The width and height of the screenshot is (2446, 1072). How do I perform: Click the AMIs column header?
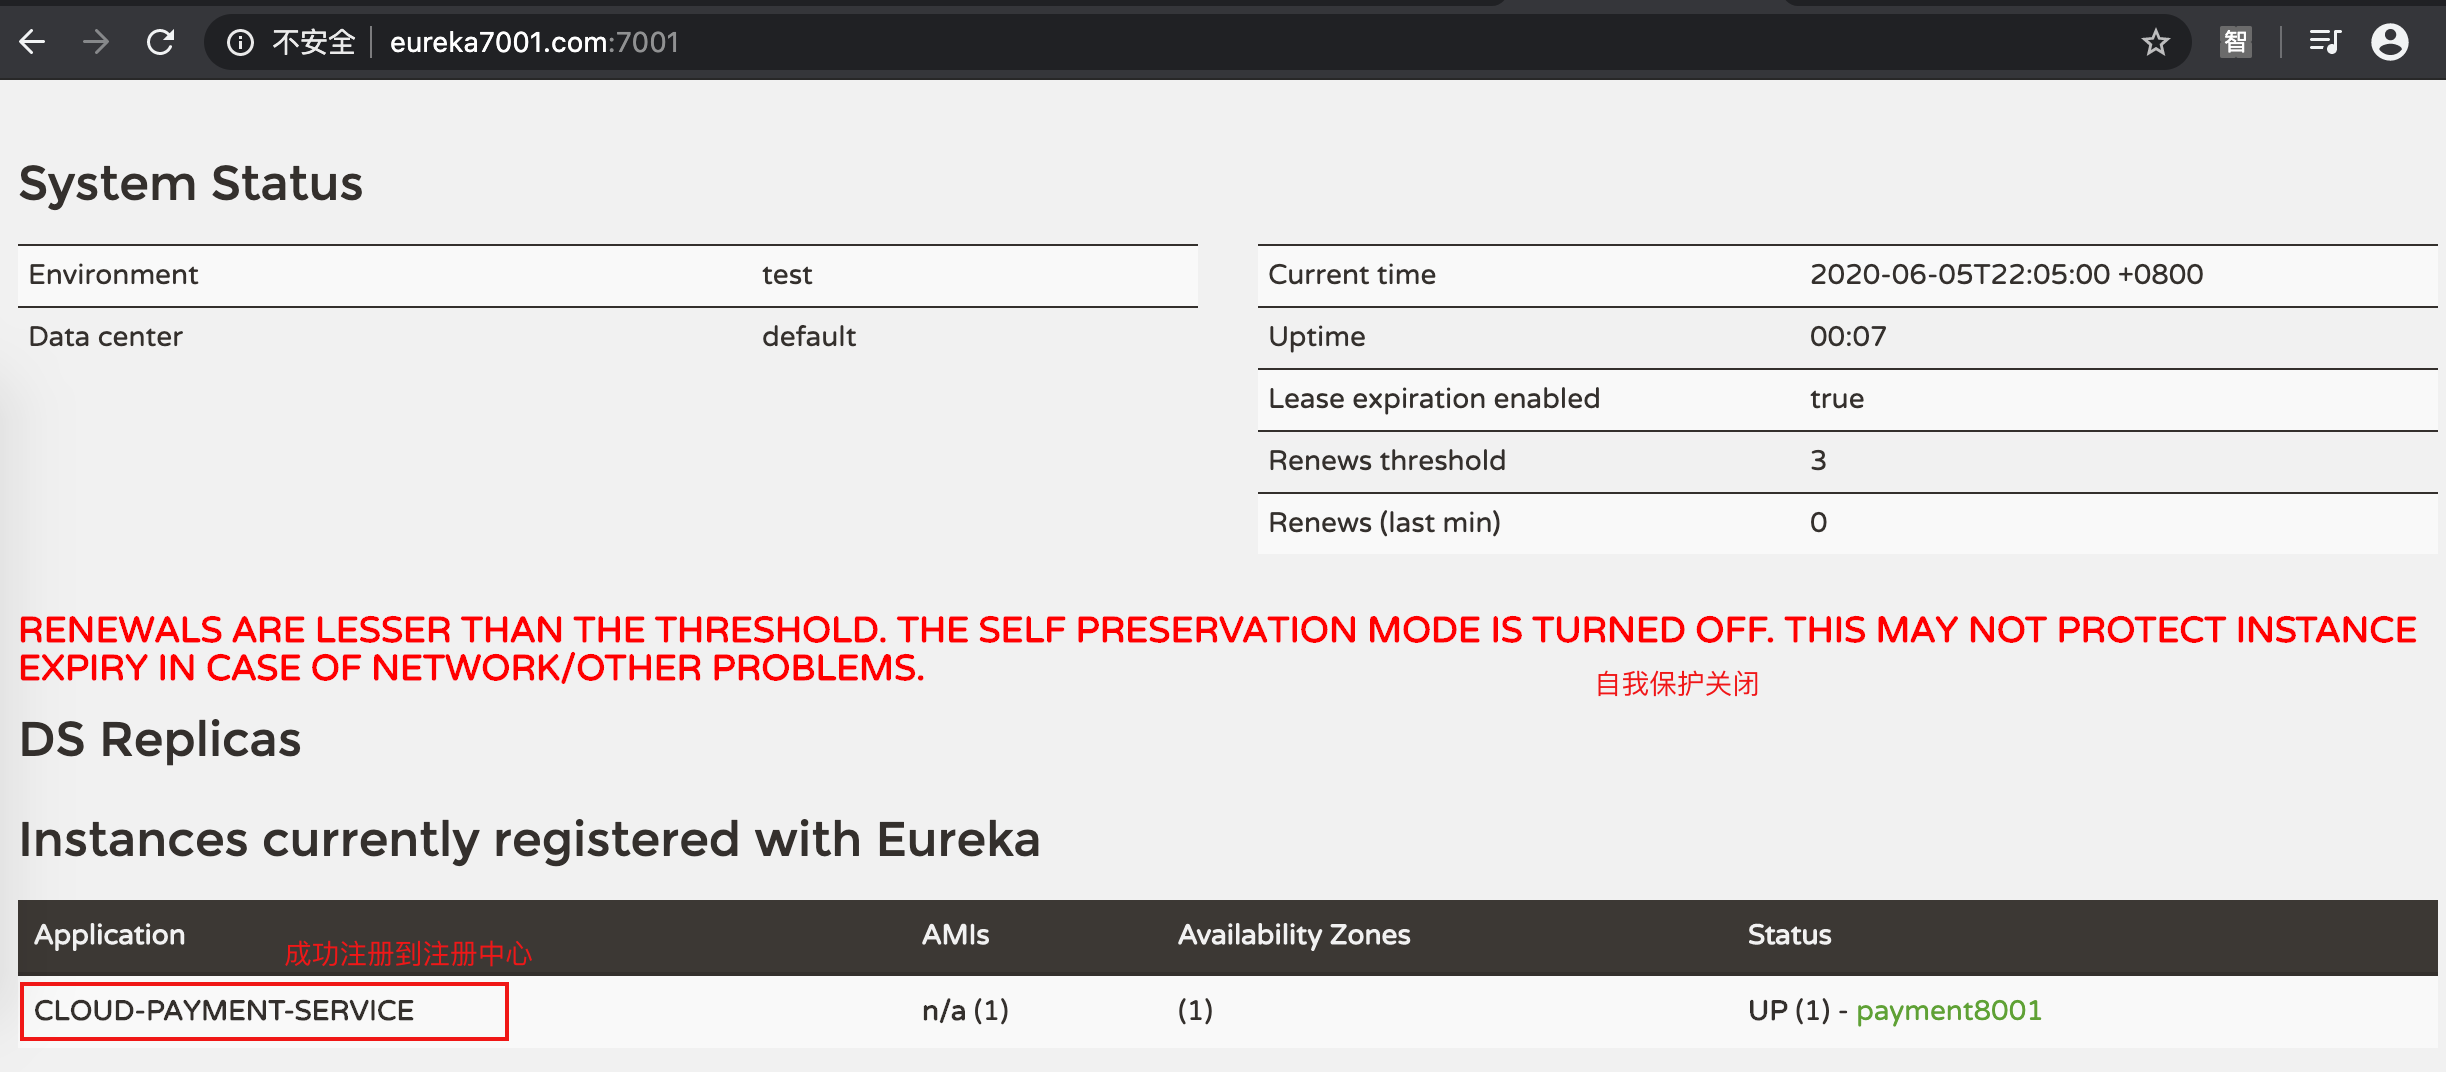point(955,935)
